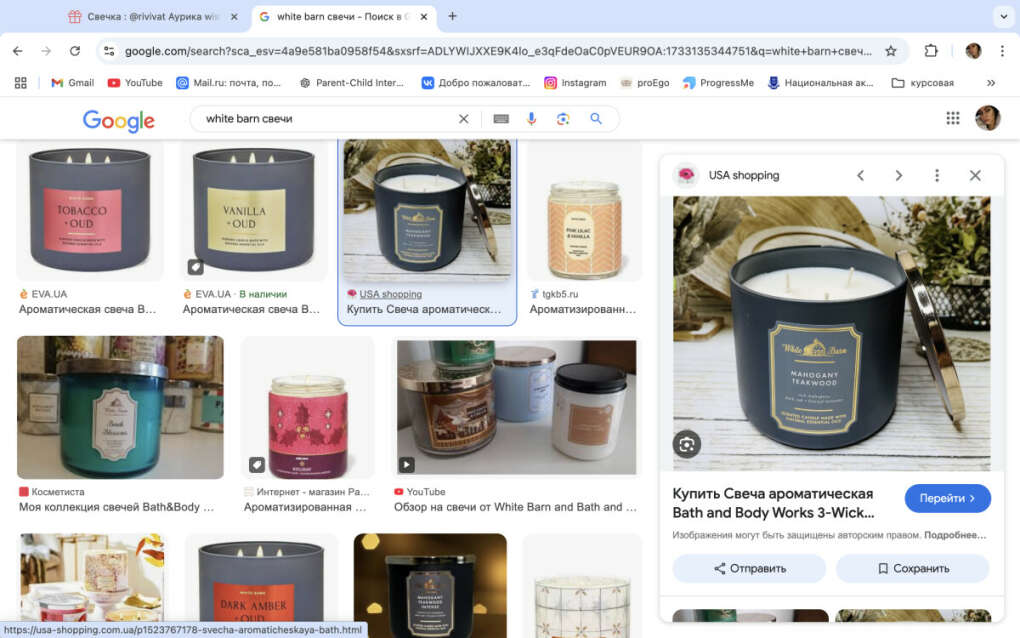Image resolution: width=1020 pixels, height=638 pixels.
Task: Share image with Отправить button
Action: [749, 568]
